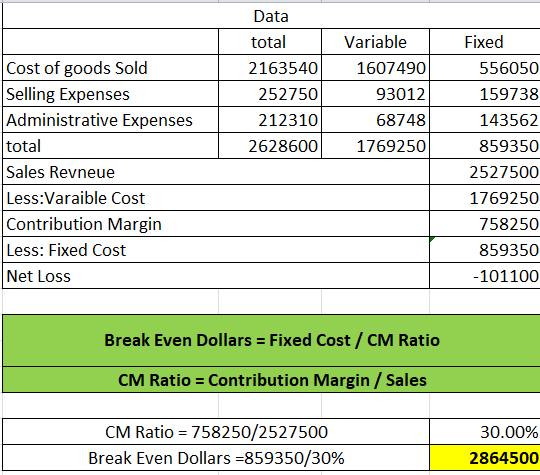
Task: Click the 'Break Even Dollars =859350/30%' cell
Action: 216,458
